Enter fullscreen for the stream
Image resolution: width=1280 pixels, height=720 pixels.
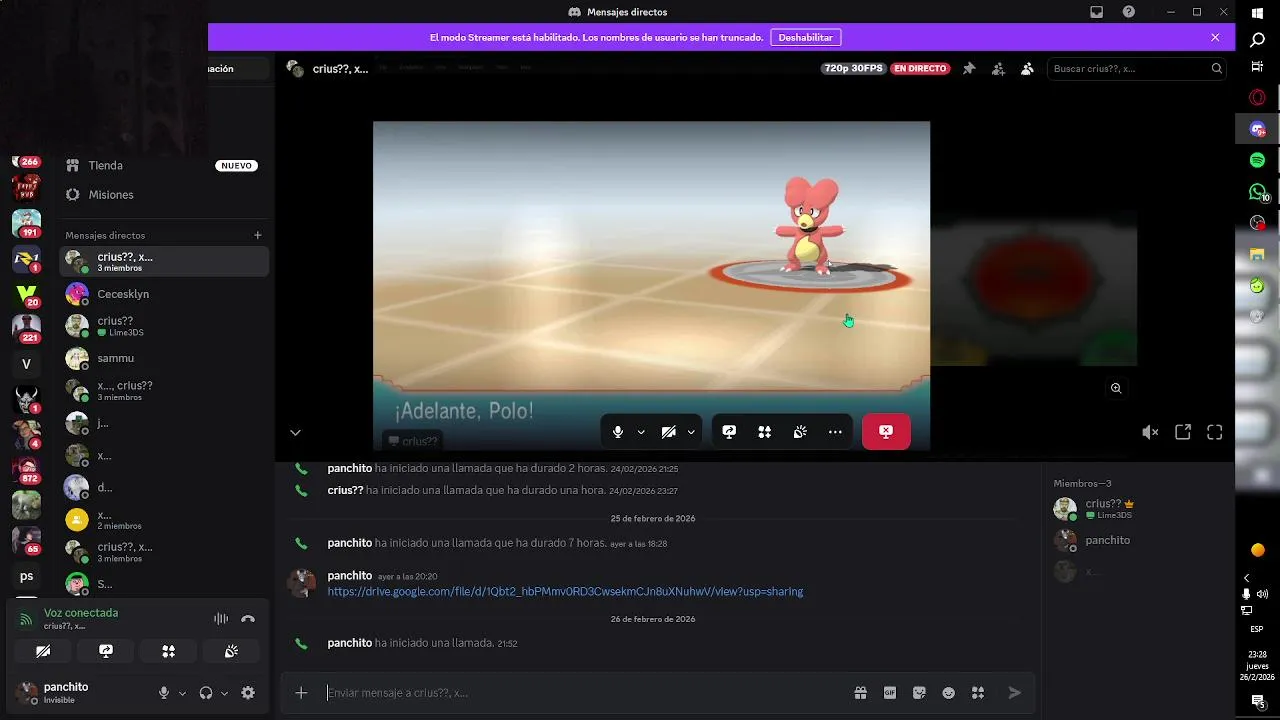coord(1215,432)
